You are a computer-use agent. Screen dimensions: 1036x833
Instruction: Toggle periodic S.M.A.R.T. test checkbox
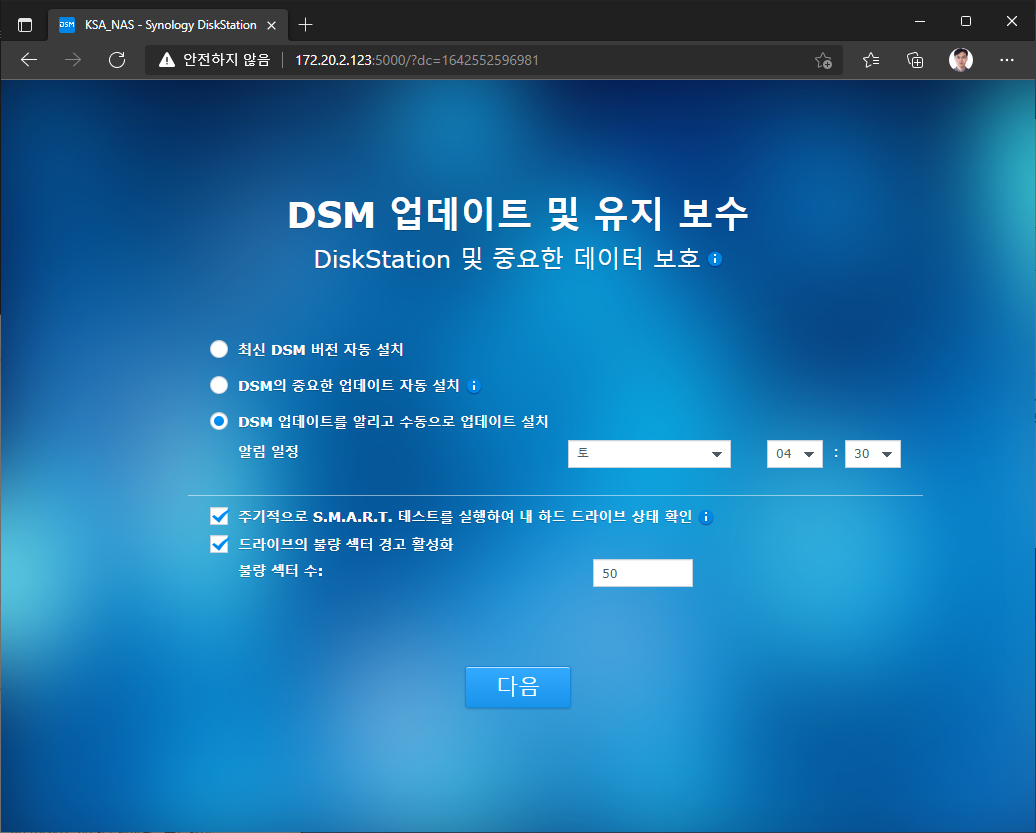click(219, 516)
